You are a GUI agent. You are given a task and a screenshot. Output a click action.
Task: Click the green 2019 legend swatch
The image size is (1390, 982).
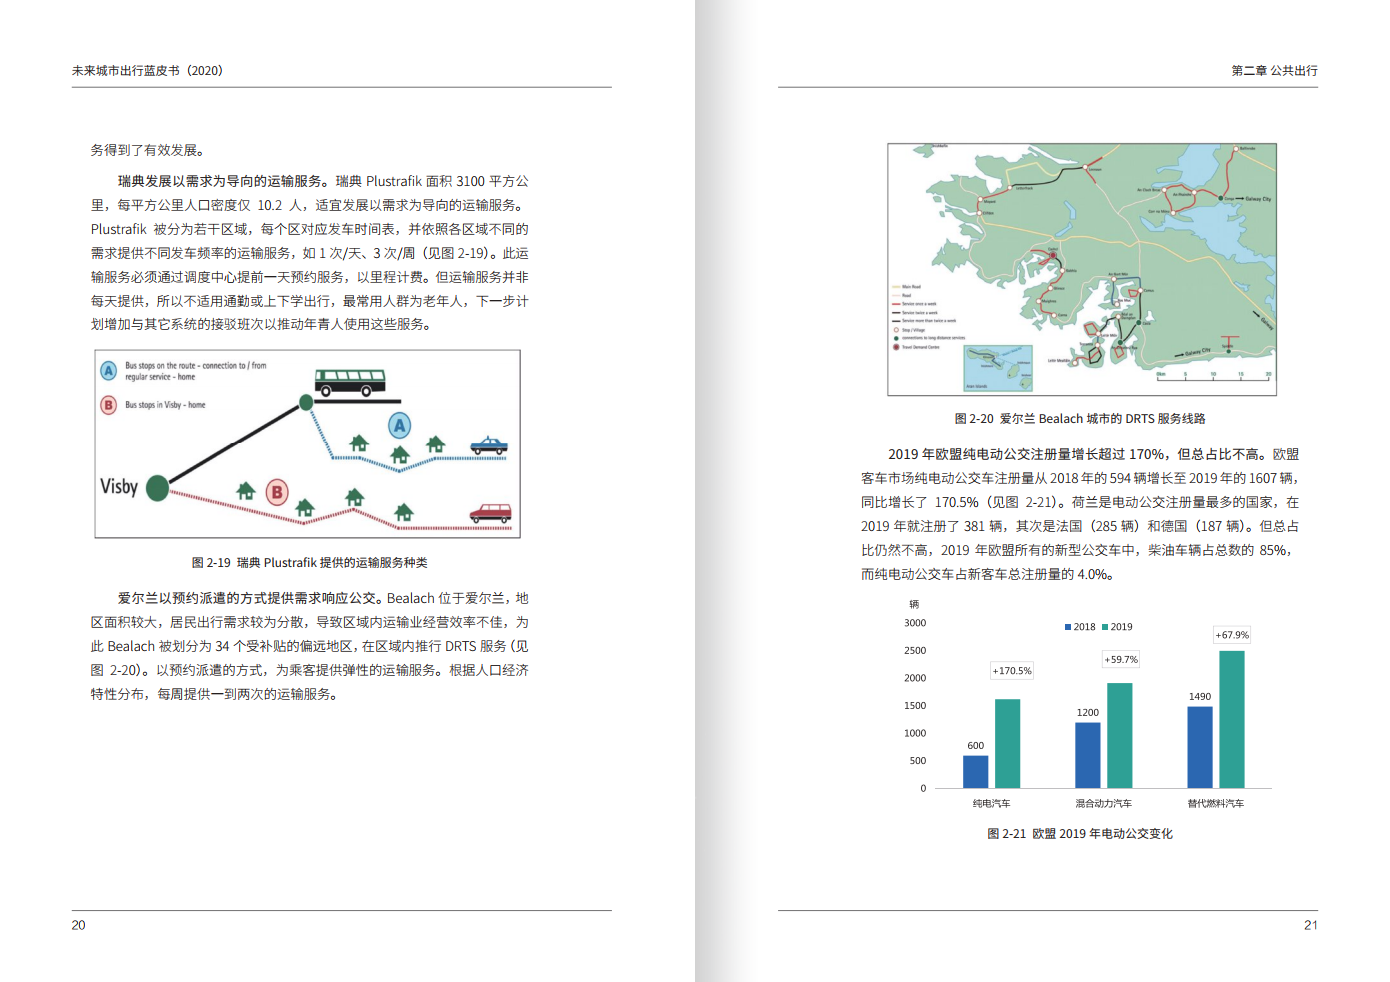(1105, 627)
